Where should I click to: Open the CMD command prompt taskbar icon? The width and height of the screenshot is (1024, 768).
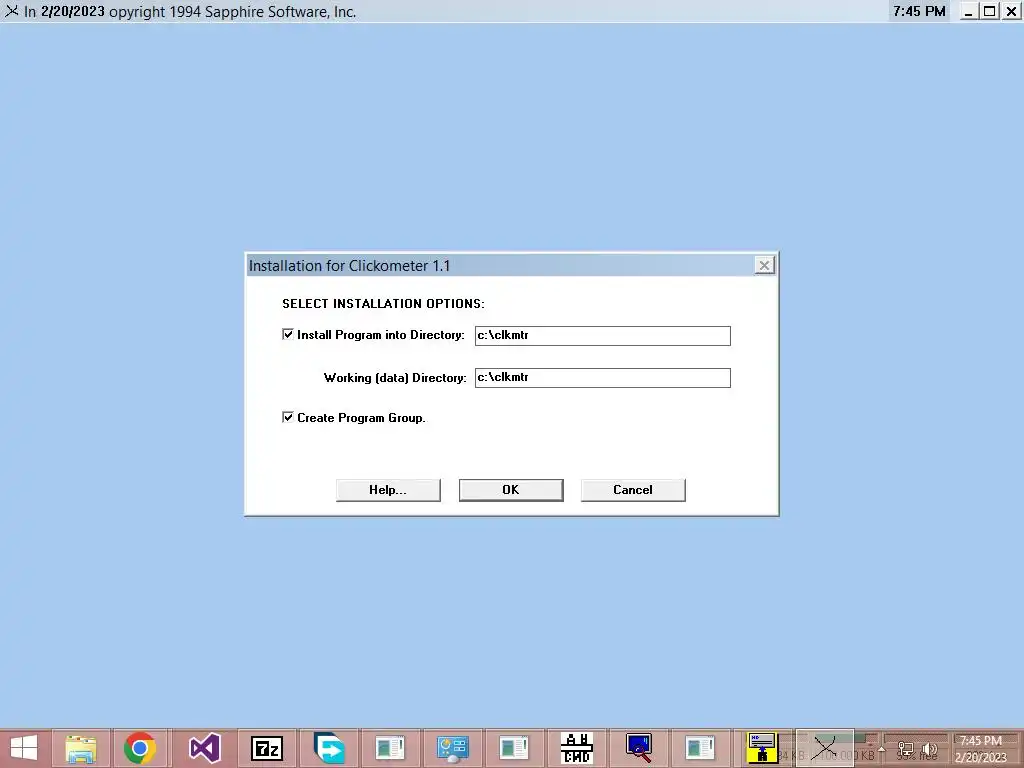[577, 748]
